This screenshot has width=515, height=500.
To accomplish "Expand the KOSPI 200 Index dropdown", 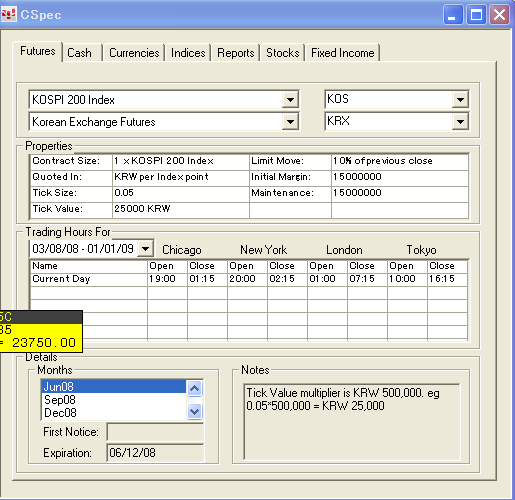I will 290,99.
